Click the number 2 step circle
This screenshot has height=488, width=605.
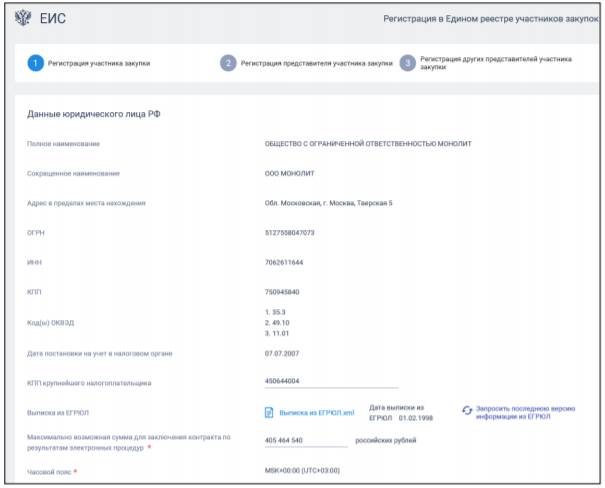[x=228, y=63]
